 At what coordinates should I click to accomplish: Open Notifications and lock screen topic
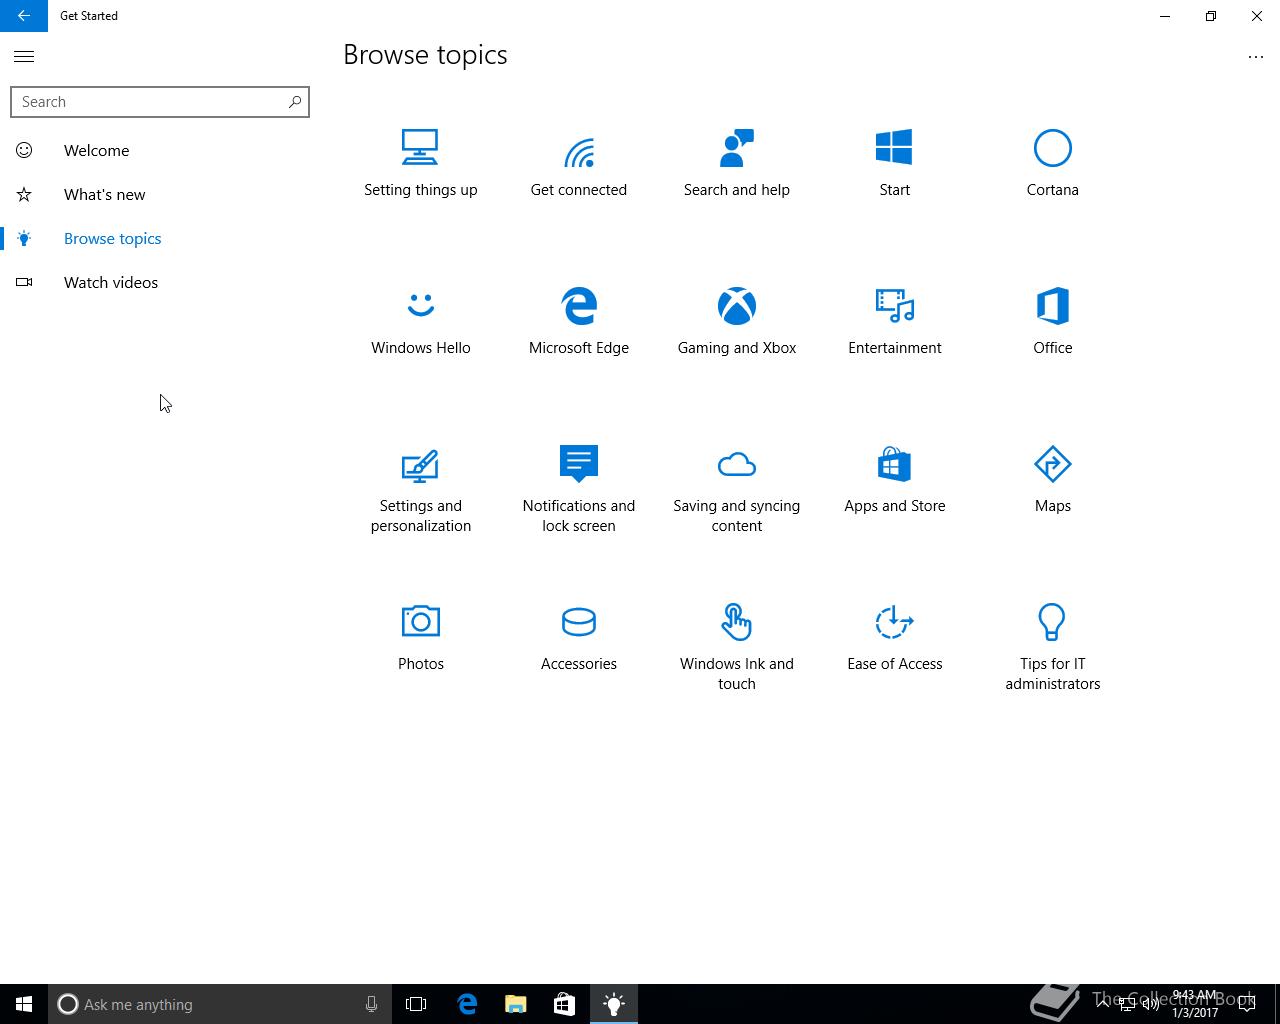point(579,490)
